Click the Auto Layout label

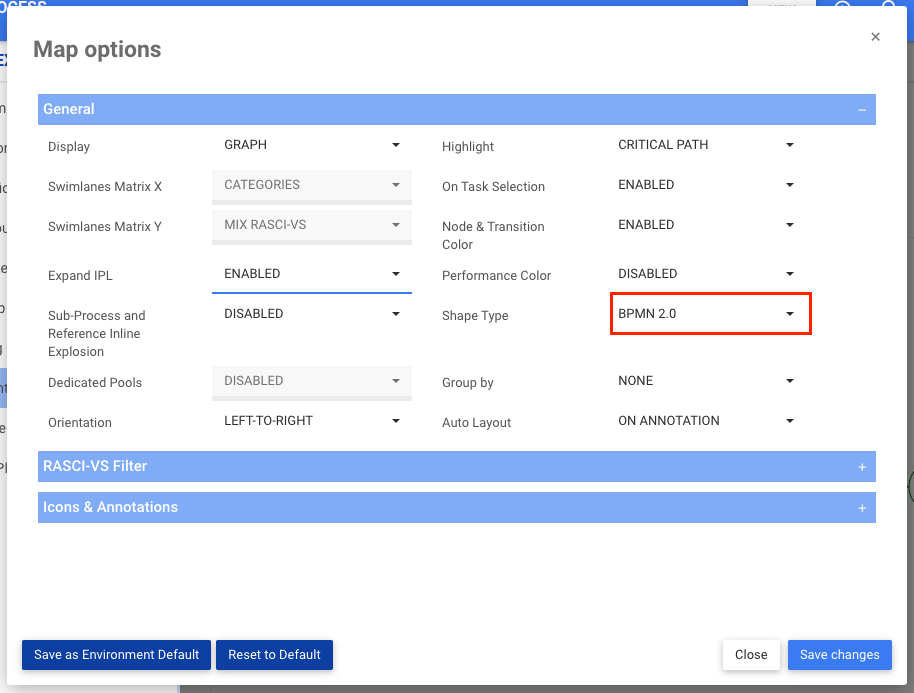pos(476,423)
